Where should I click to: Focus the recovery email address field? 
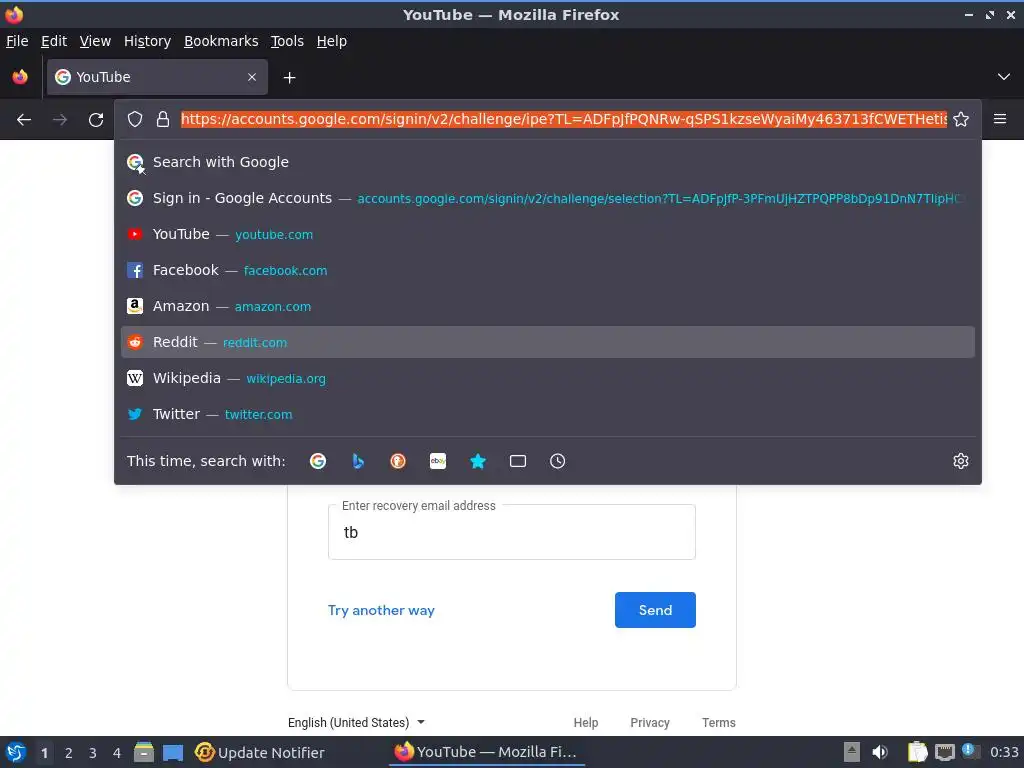tap(512, 532)
